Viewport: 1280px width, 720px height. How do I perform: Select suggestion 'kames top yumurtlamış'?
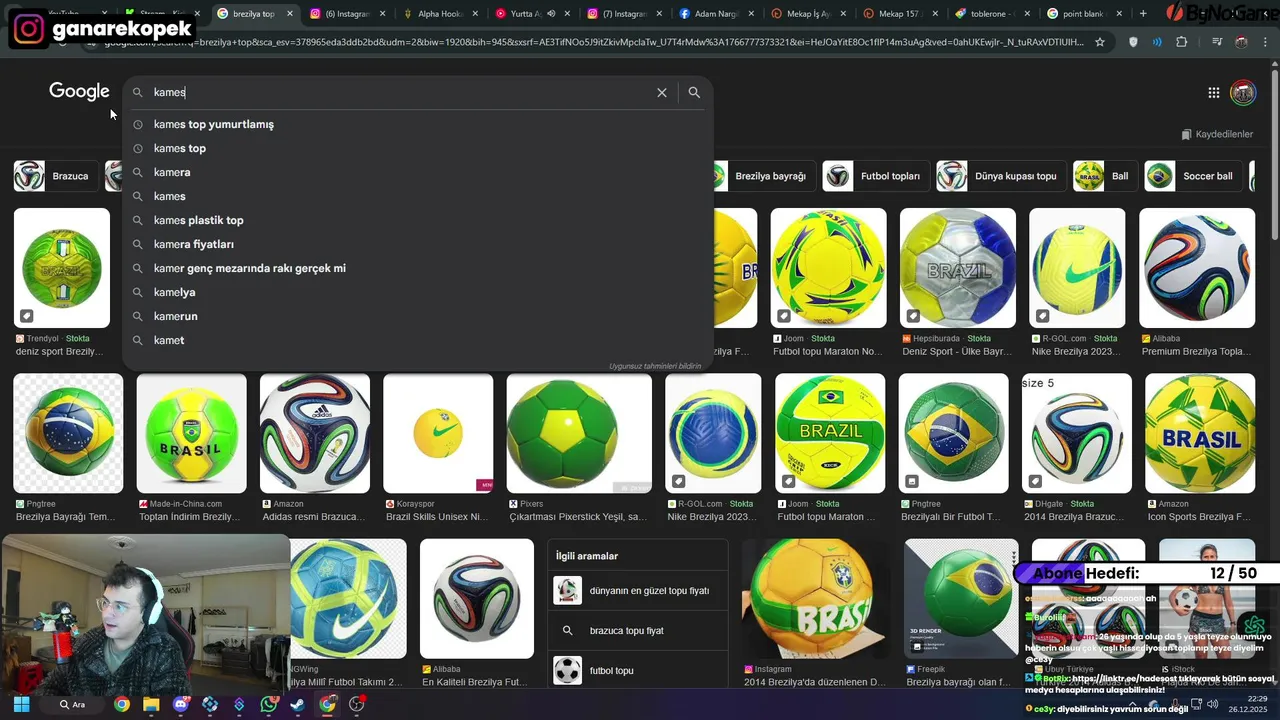tap(418, 124)
